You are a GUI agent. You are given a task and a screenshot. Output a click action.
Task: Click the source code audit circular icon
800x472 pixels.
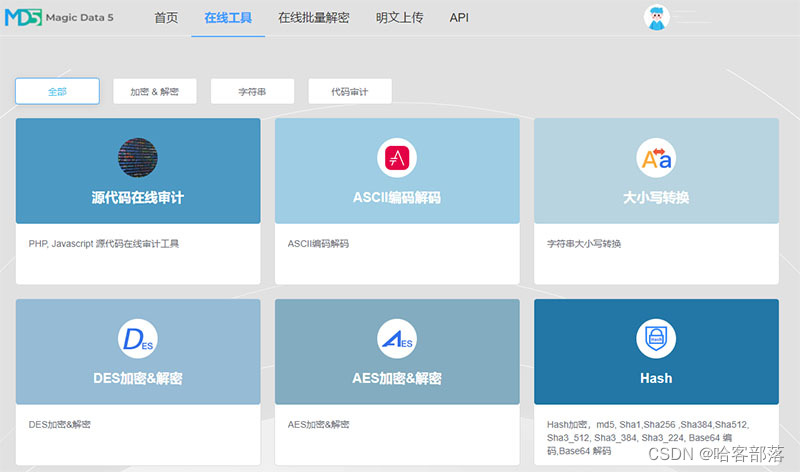(x=138, y=158)
